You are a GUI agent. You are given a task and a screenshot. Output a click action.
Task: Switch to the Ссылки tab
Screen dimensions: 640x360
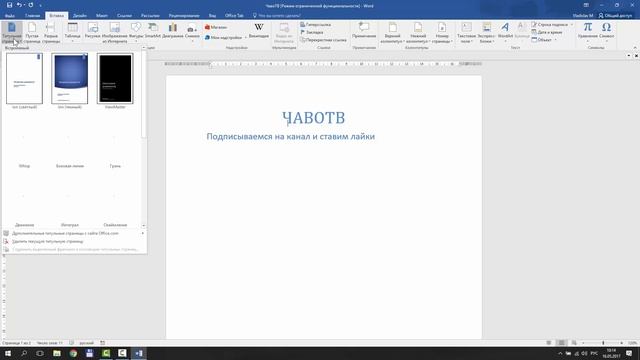pos(124,16)
